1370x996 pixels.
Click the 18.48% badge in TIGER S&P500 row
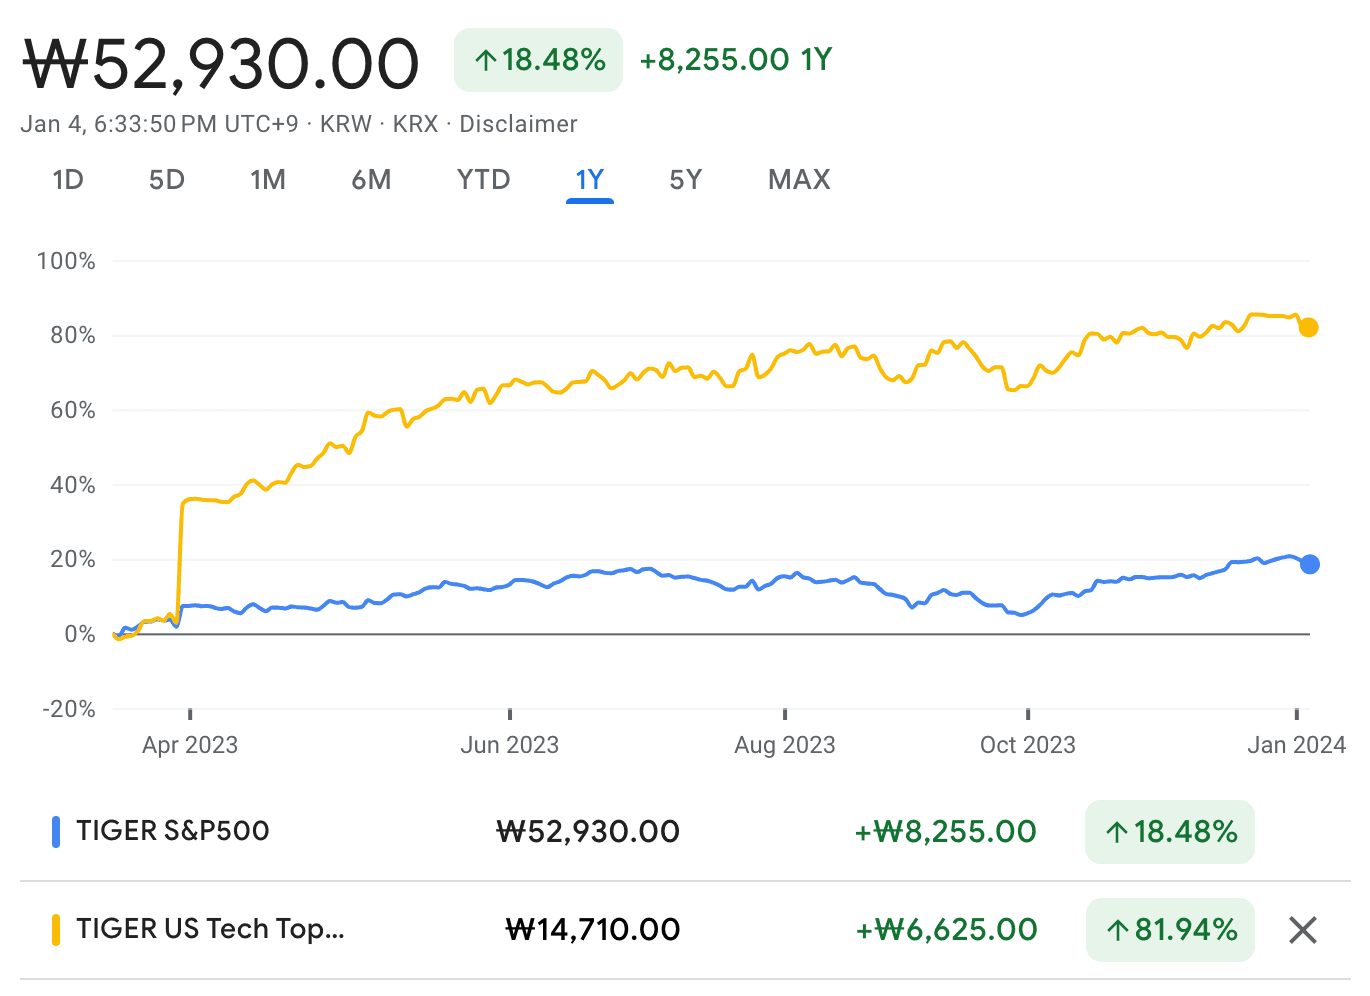(x=1170, y=832)
